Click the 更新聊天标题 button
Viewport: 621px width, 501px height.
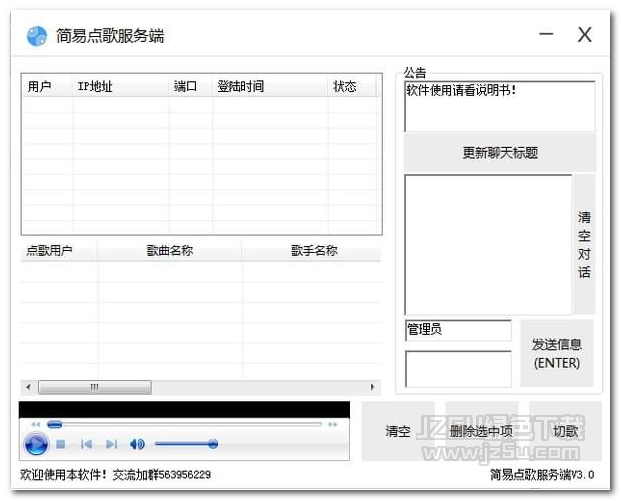[500, 153]
